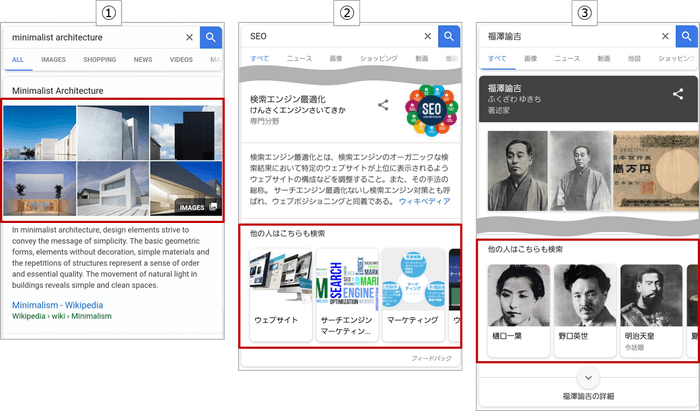Select the NEWS tab for minimalist architecture
Image resolution: width=700 pixels, height=411 pixels.
pos(143,60)
